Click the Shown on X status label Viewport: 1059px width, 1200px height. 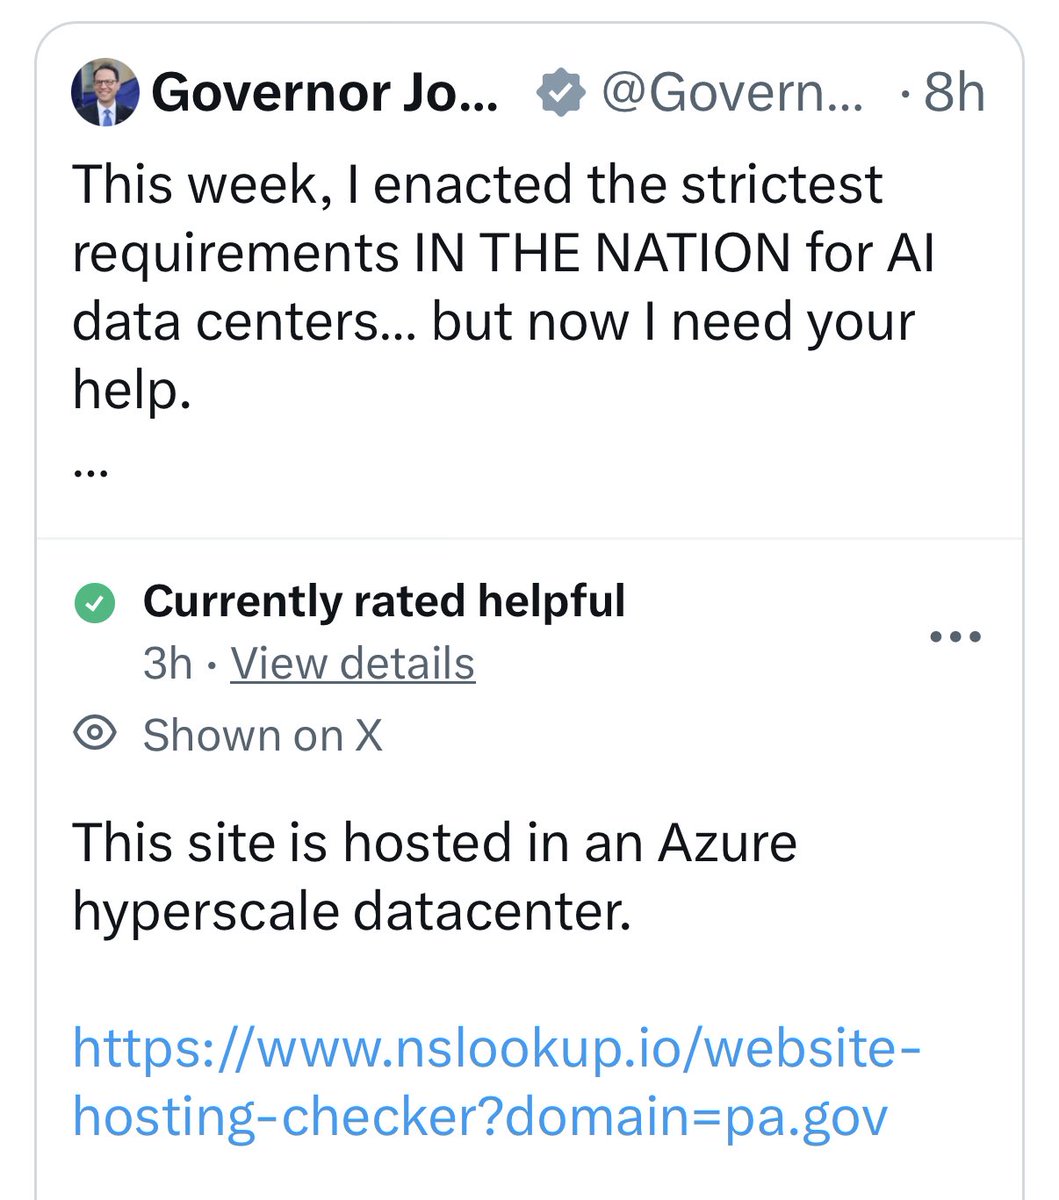pos(262,735)
